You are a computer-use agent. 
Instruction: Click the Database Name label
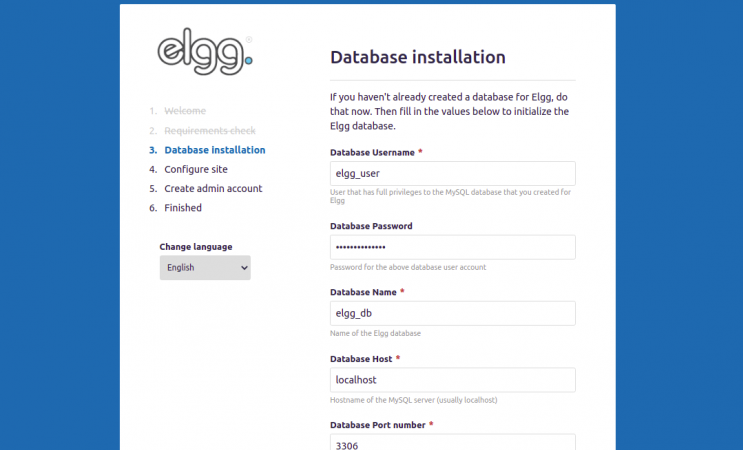click(363, 292)
